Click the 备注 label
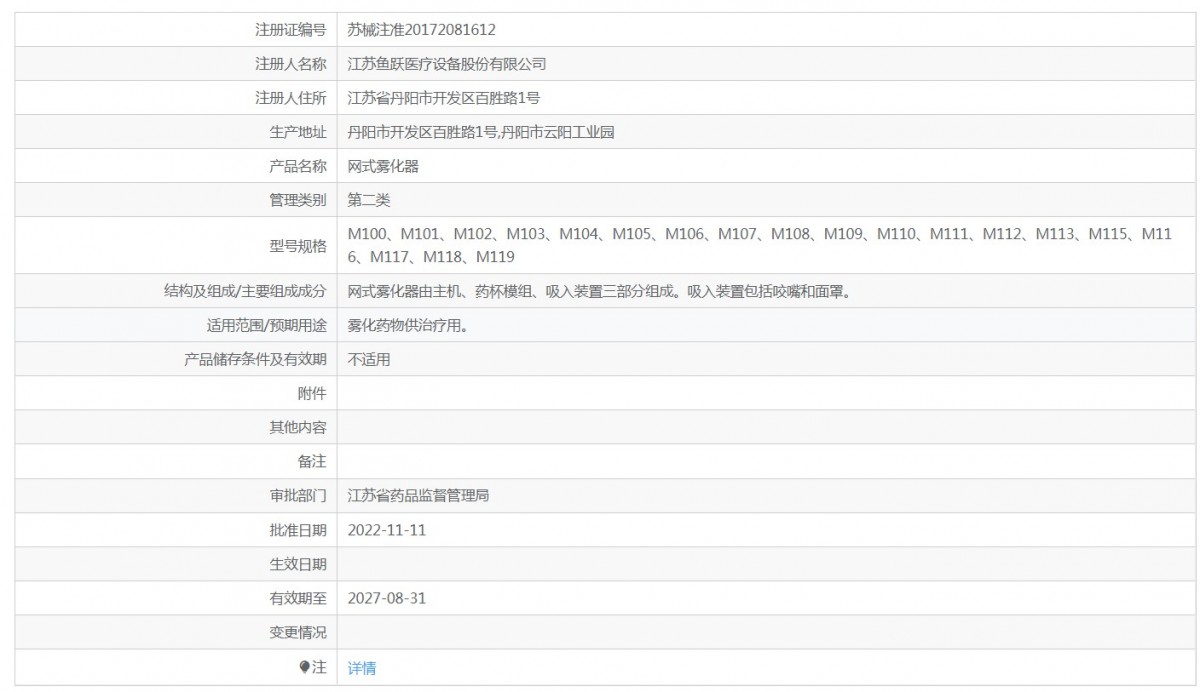 click(x=312, y=462)
